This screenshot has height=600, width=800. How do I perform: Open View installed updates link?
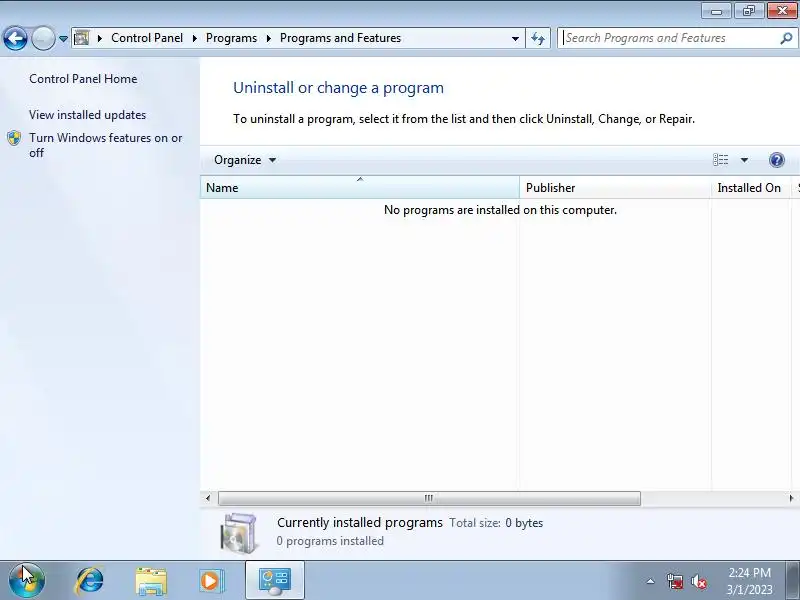point(87,115)
